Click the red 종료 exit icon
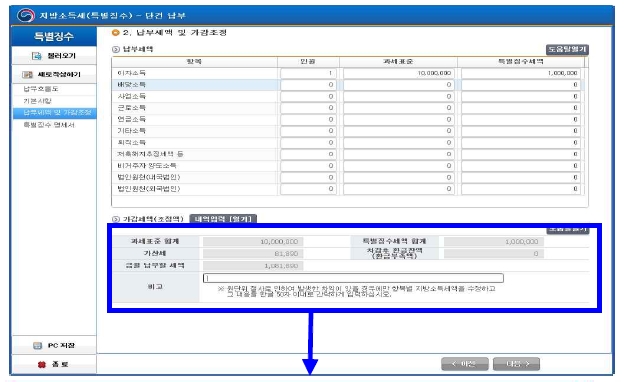 pos(42,364)
